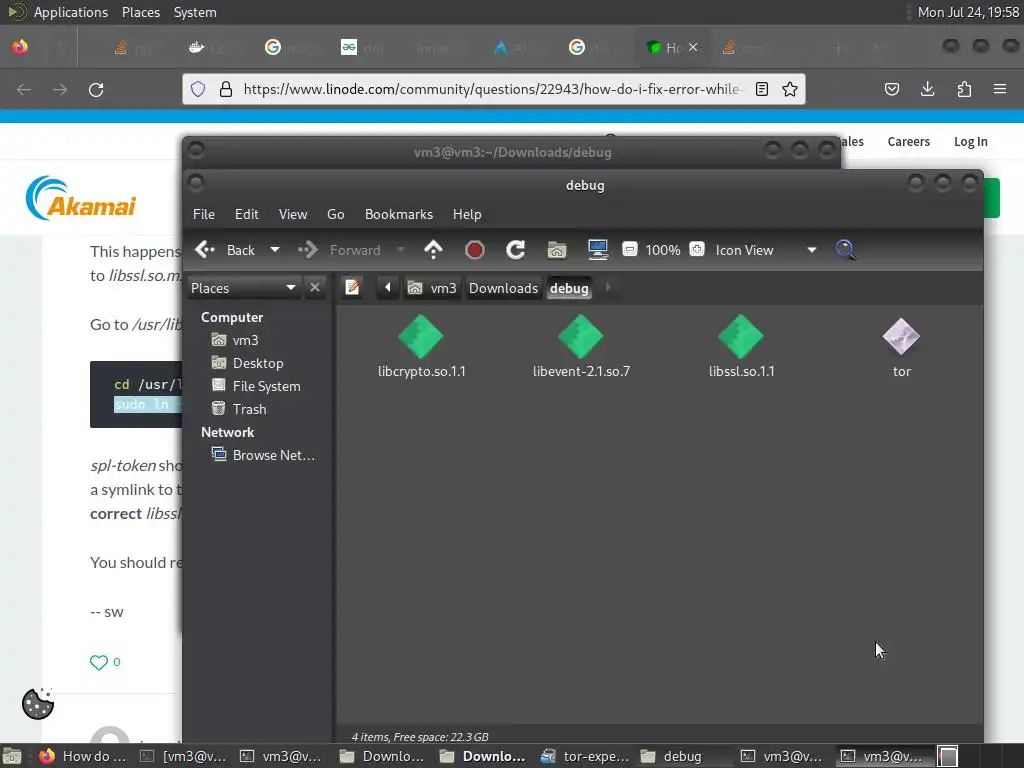Select the libssl.so.1.1 file icon
Screen dimensions: 1024x768
[741, 337]
